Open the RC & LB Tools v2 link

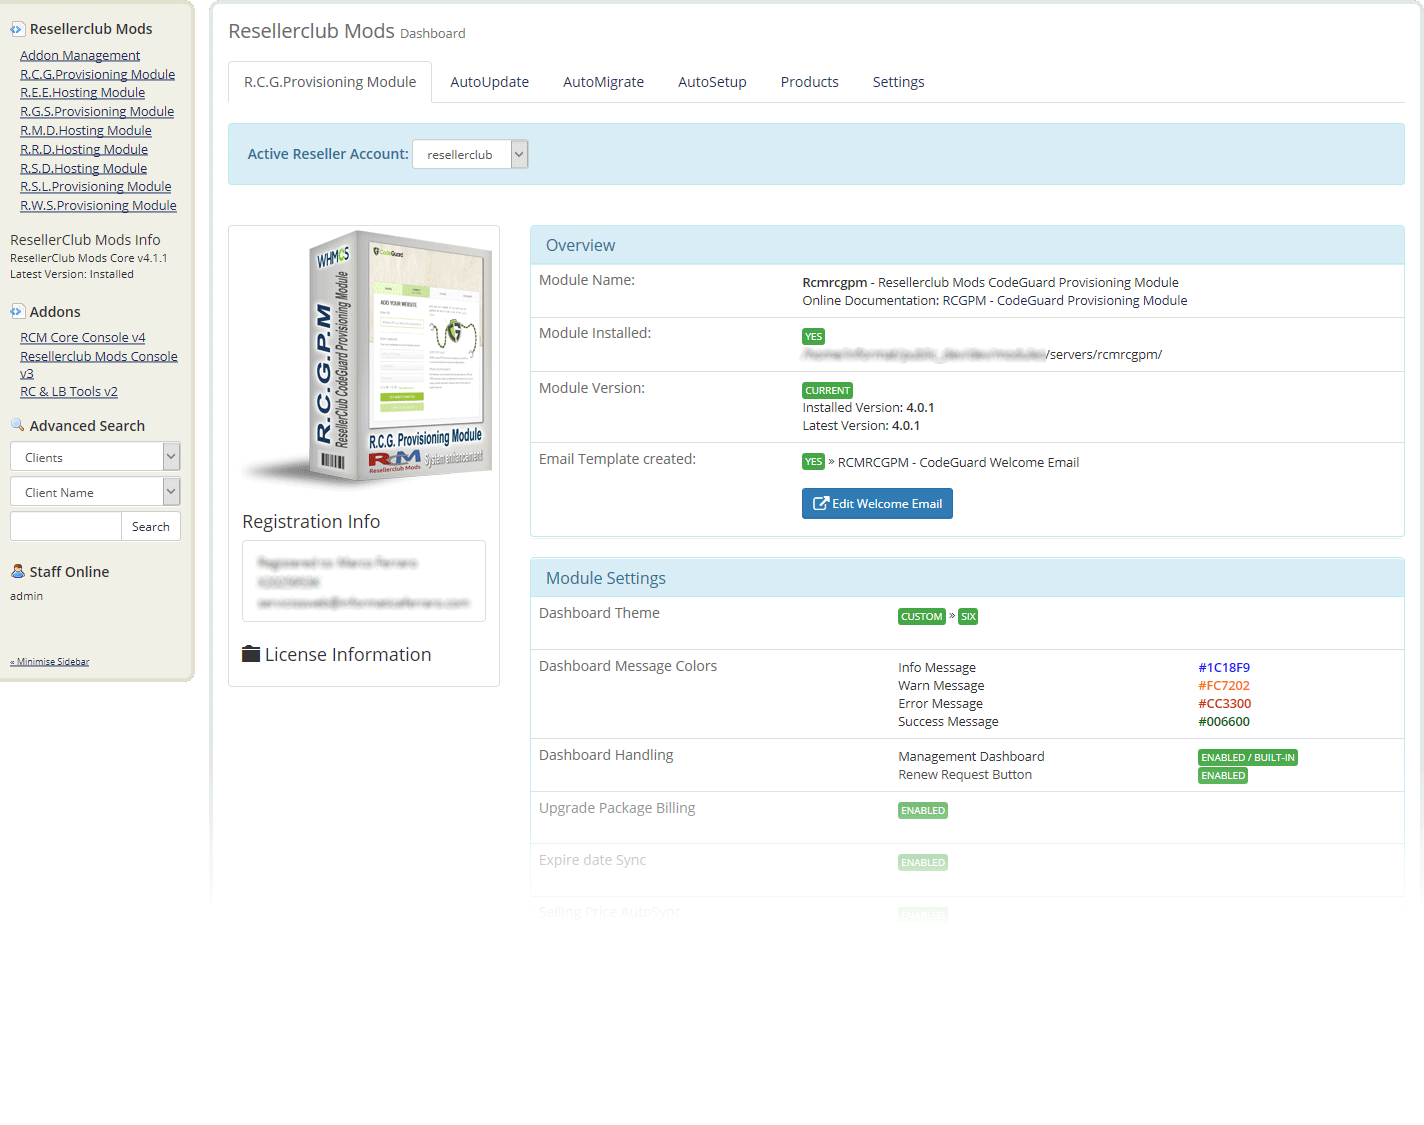tap(69, 391)
